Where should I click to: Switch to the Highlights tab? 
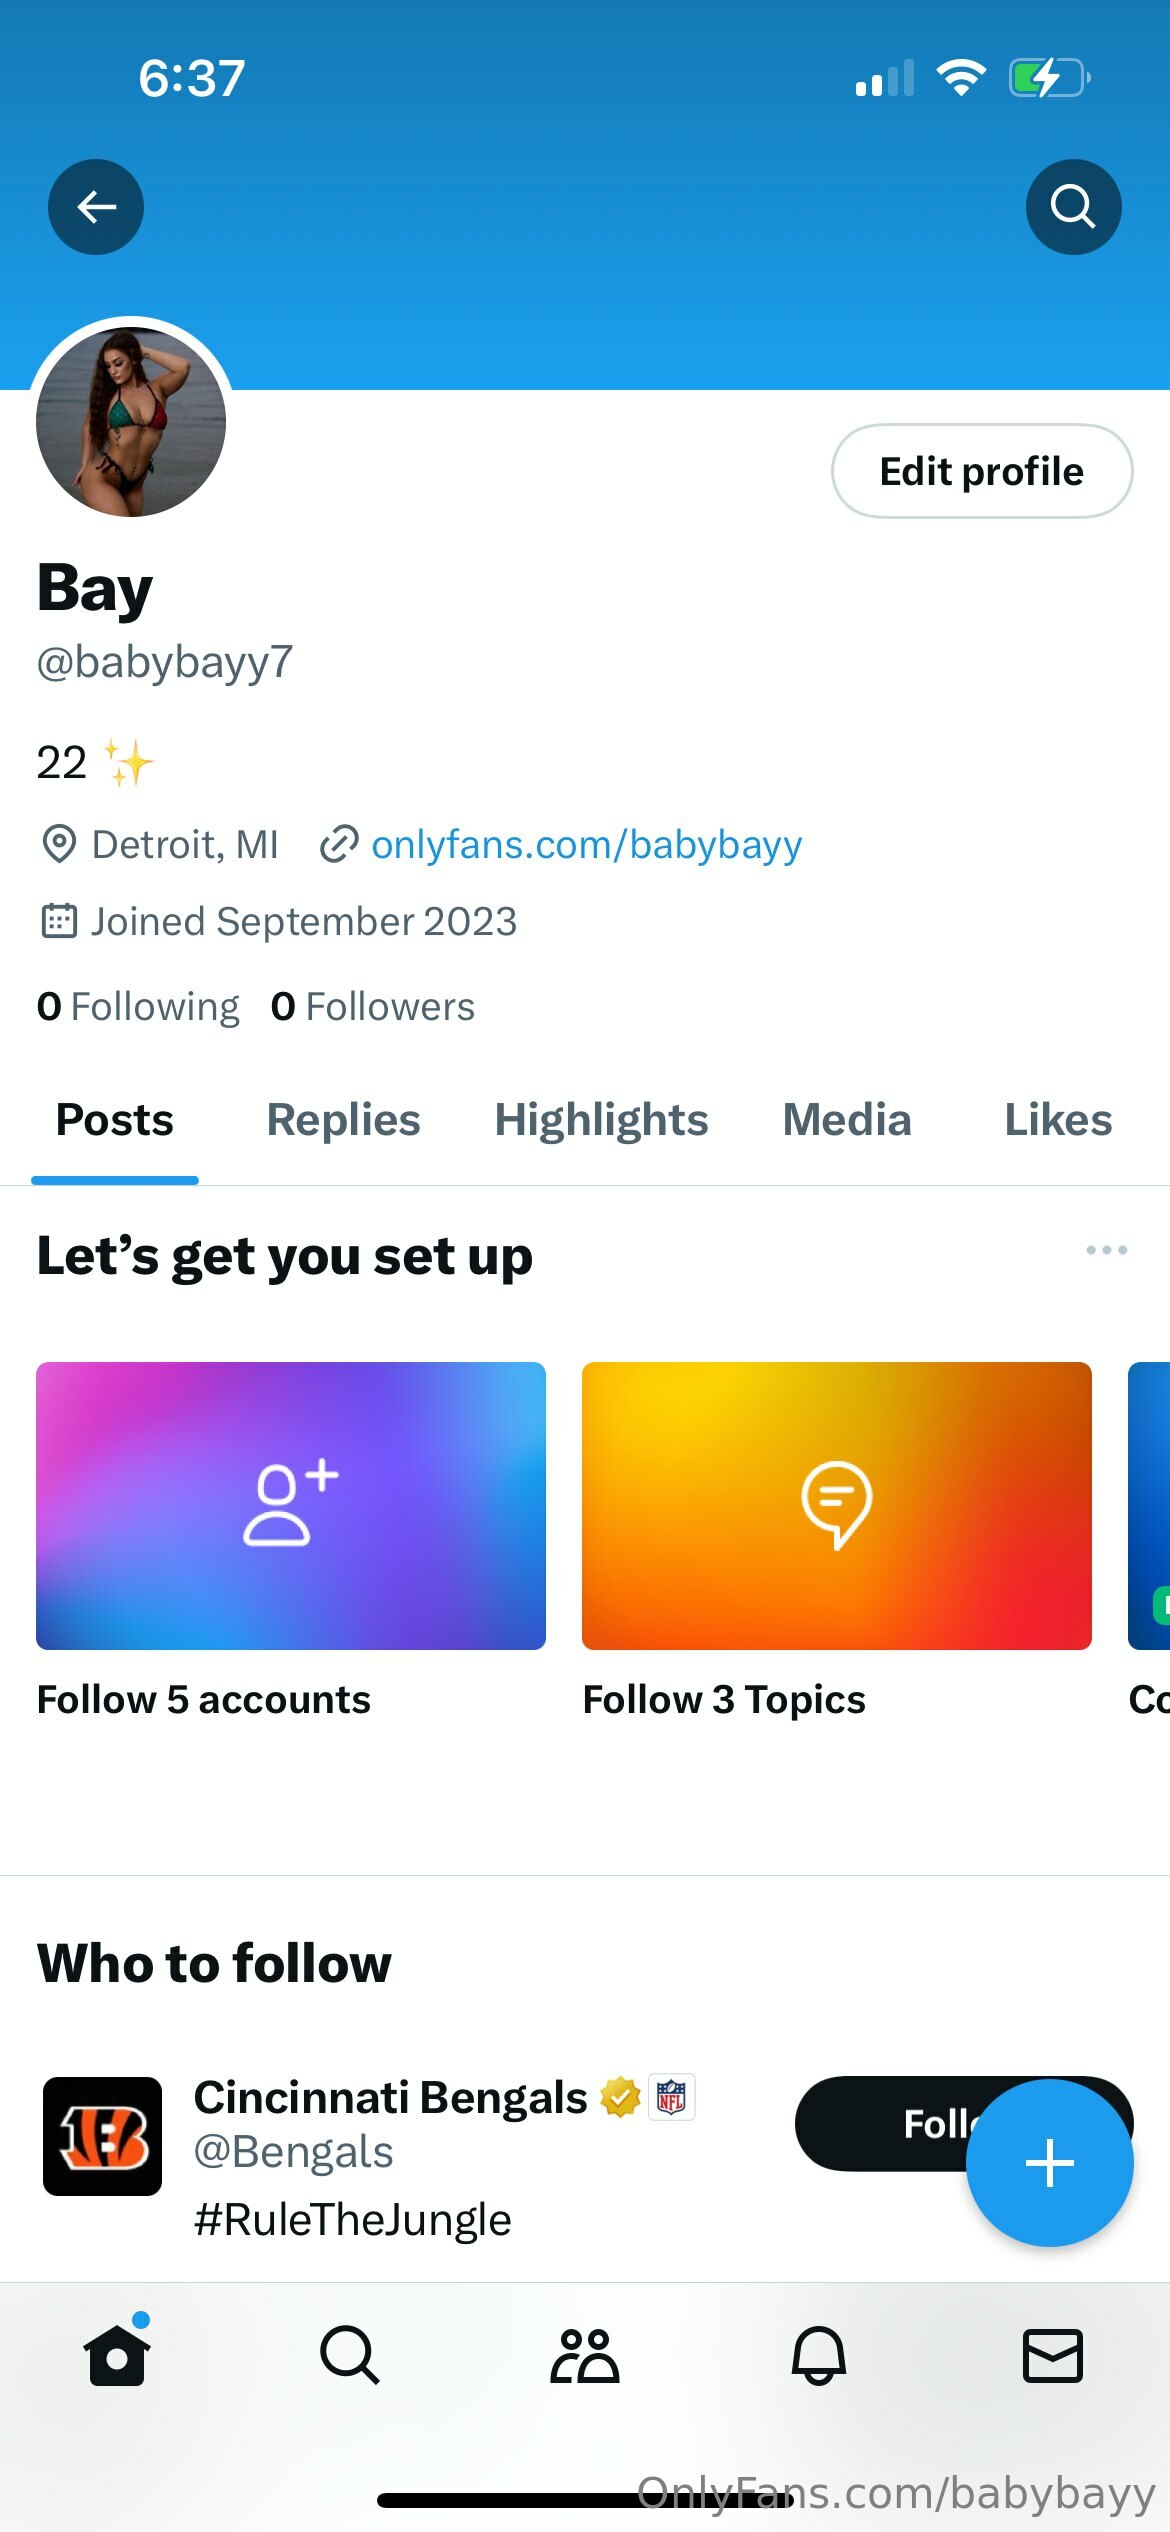601,1120
